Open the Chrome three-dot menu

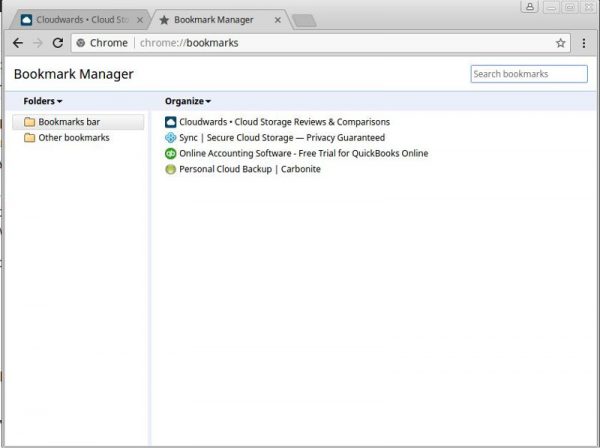pyautogui.click(x=584, y=43)
